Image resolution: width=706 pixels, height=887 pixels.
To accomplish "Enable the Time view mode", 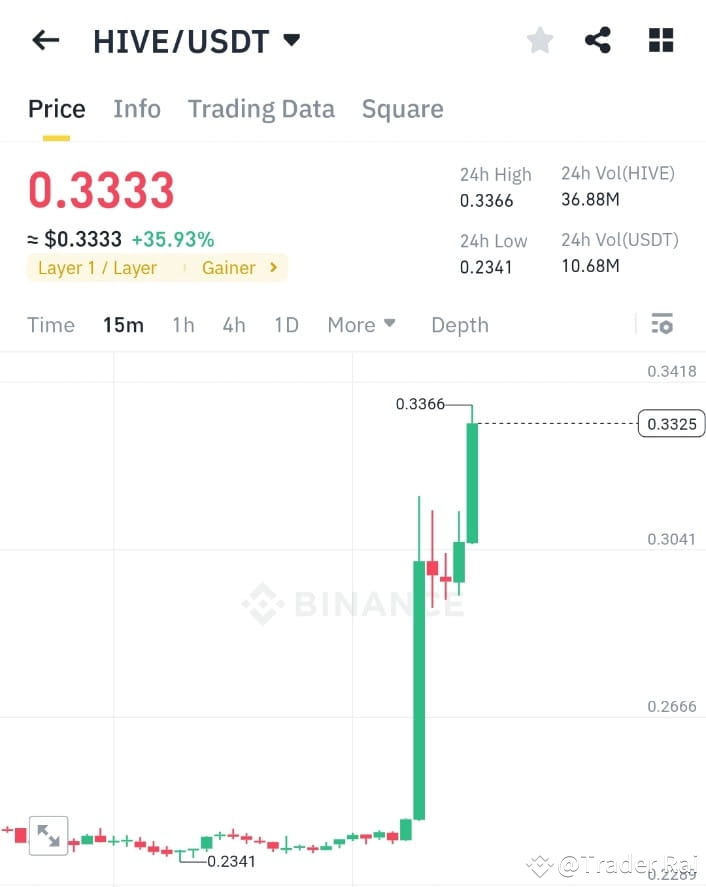I will (x=51, y=324).
